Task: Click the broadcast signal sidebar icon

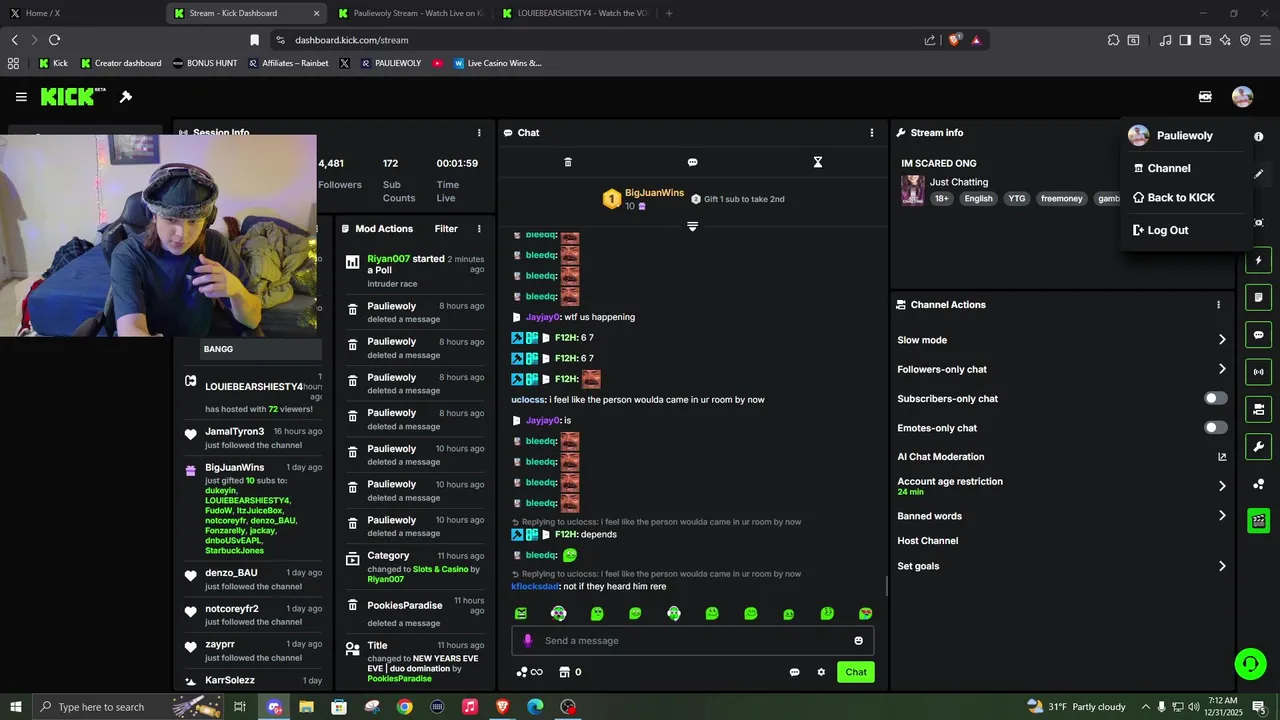Action: pos(1259,372)
